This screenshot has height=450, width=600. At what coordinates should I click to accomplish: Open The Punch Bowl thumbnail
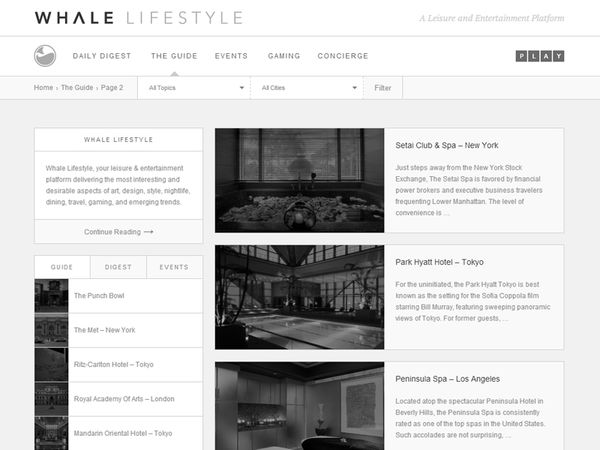coord(51,296)
